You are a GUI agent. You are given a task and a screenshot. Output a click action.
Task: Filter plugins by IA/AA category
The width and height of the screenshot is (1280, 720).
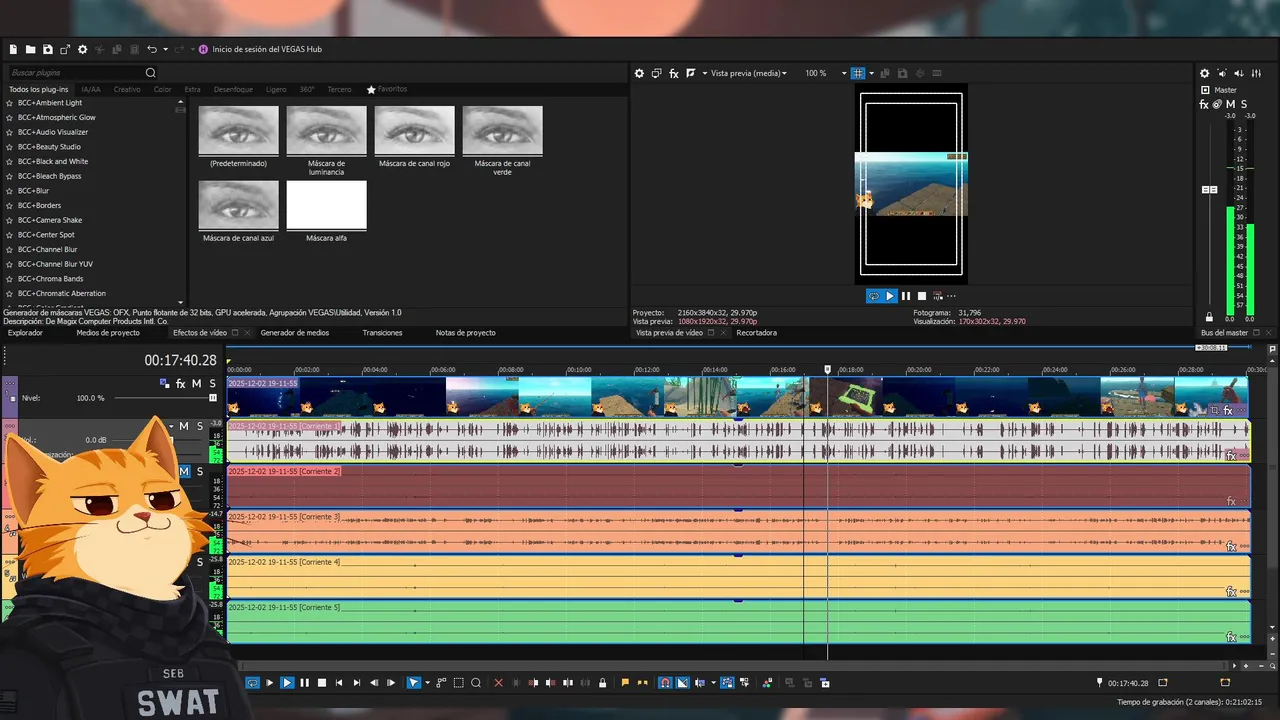(91, 89)
